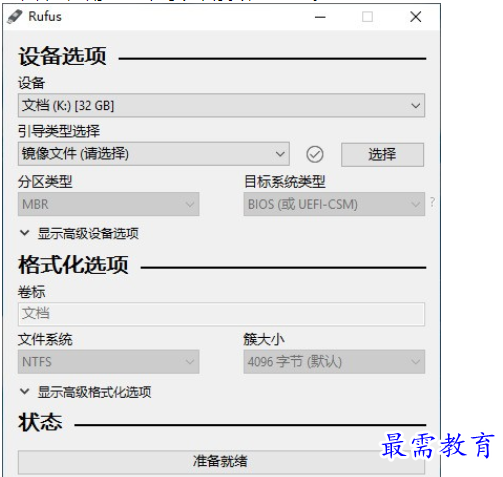Expand 显示高级格式化选项
503x477 pixels.
[x=85, y=392]
